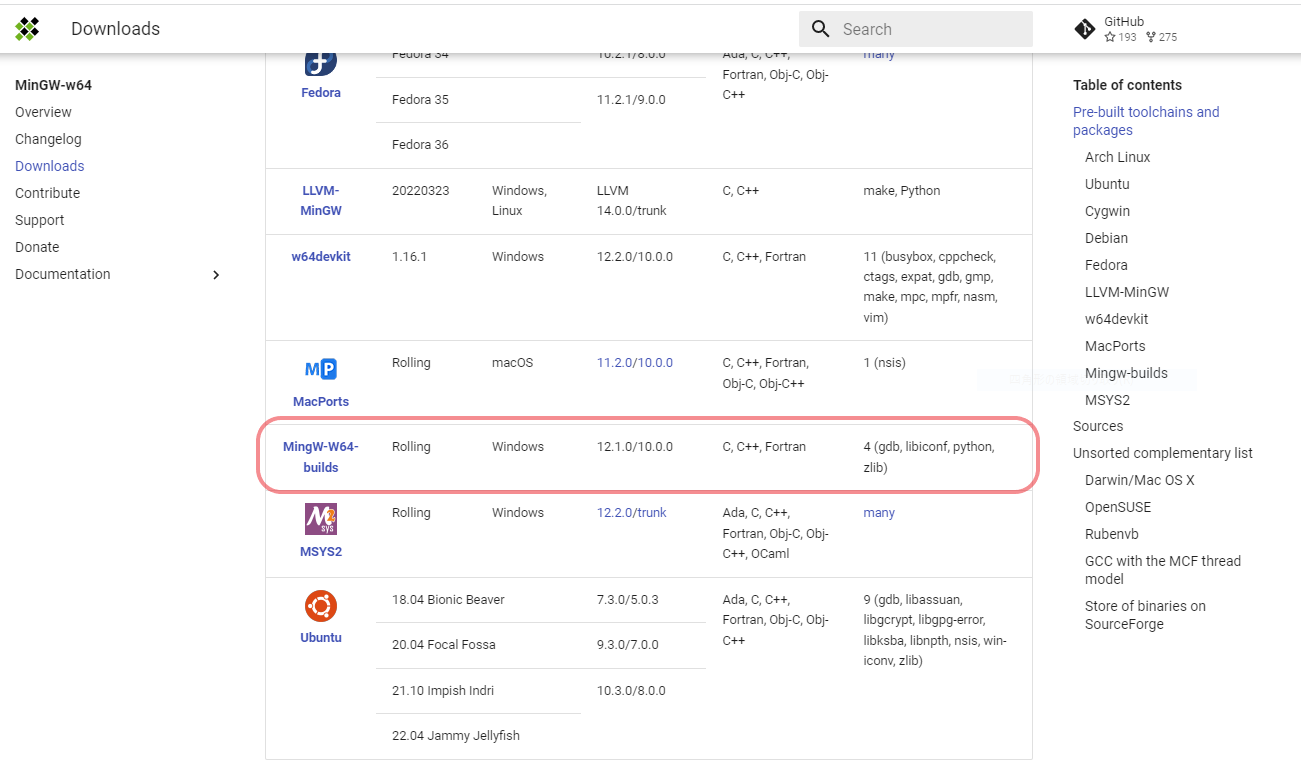
Task: Open Contribute in left sidebar
Action: [47, 193]
